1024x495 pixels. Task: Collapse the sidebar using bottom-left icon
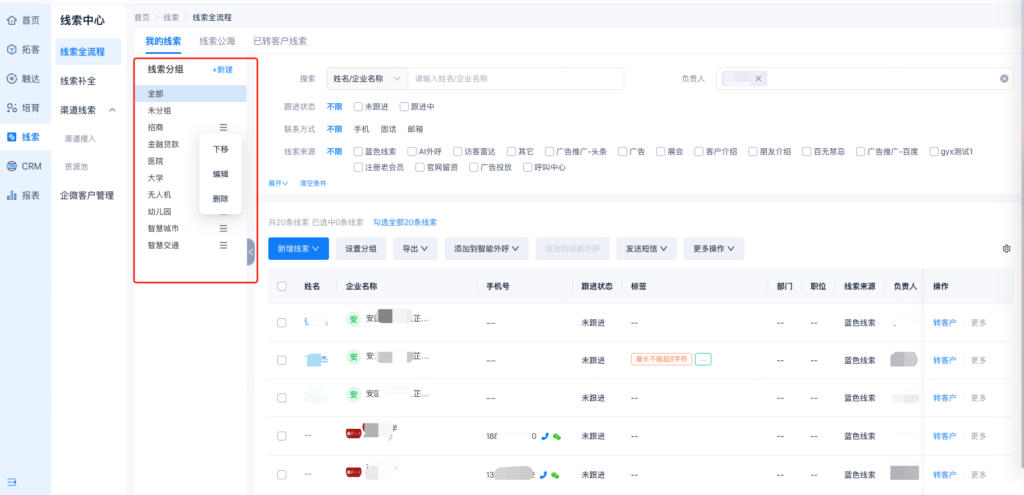13,482
